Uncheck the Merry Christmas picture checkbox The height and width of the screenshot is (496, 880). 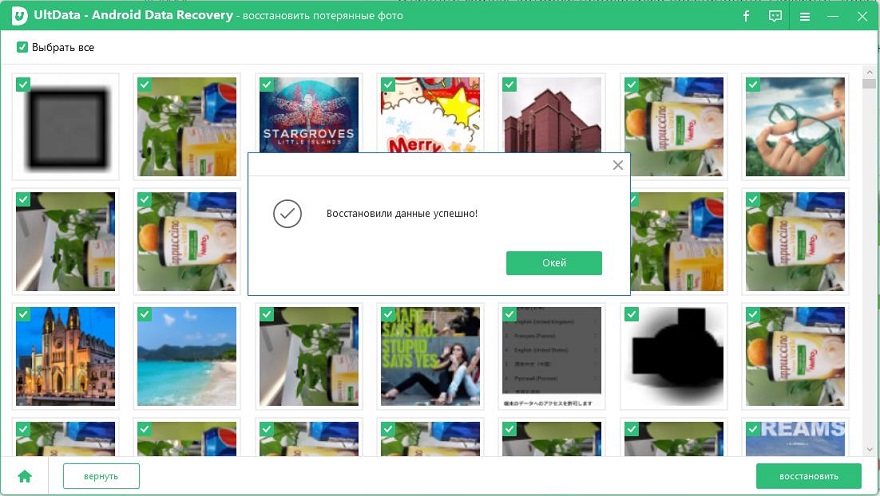point(388,85)
